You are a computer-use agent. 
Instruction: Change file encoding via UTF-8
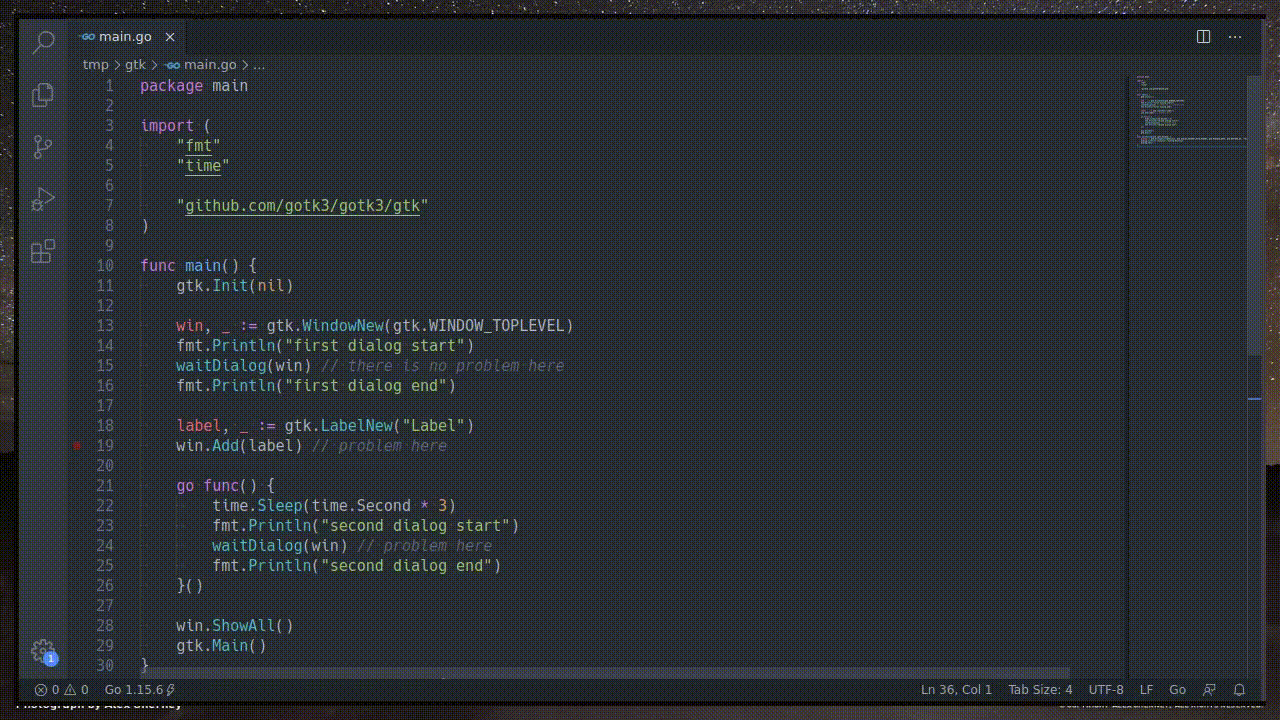[1106, 690]
